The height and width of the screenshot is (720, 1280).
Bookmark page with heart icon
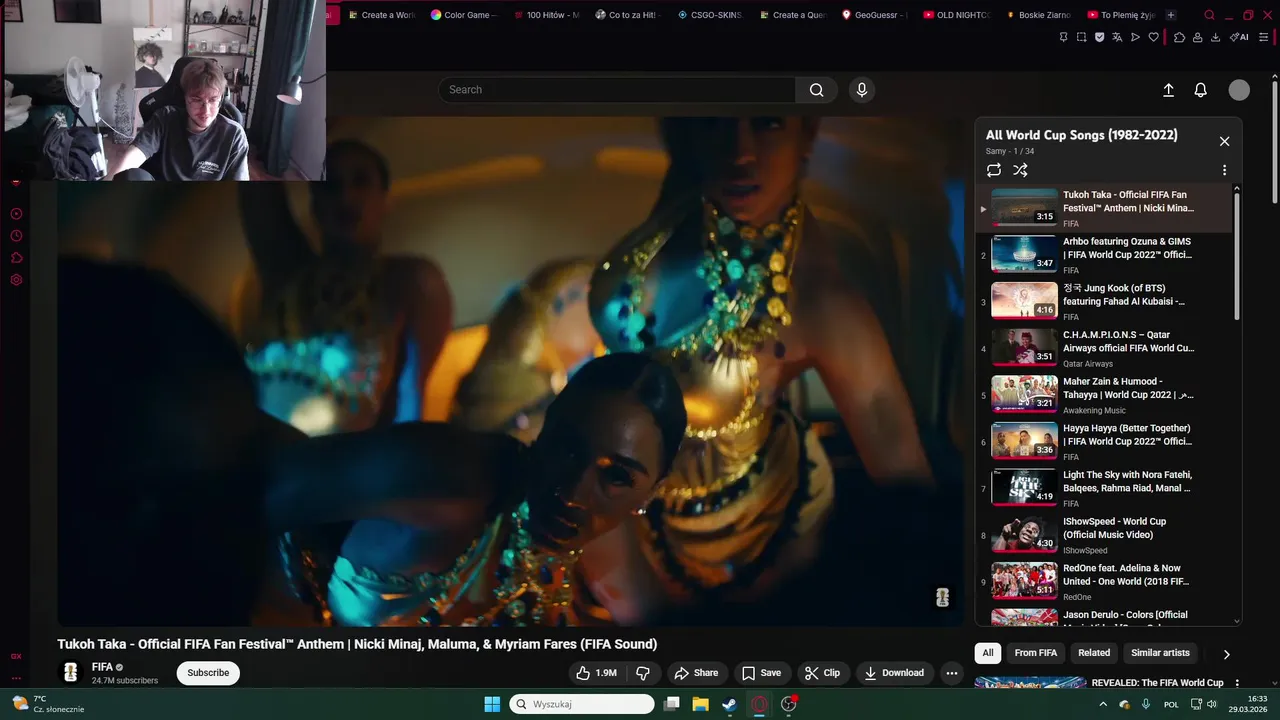click(1153, 37)
